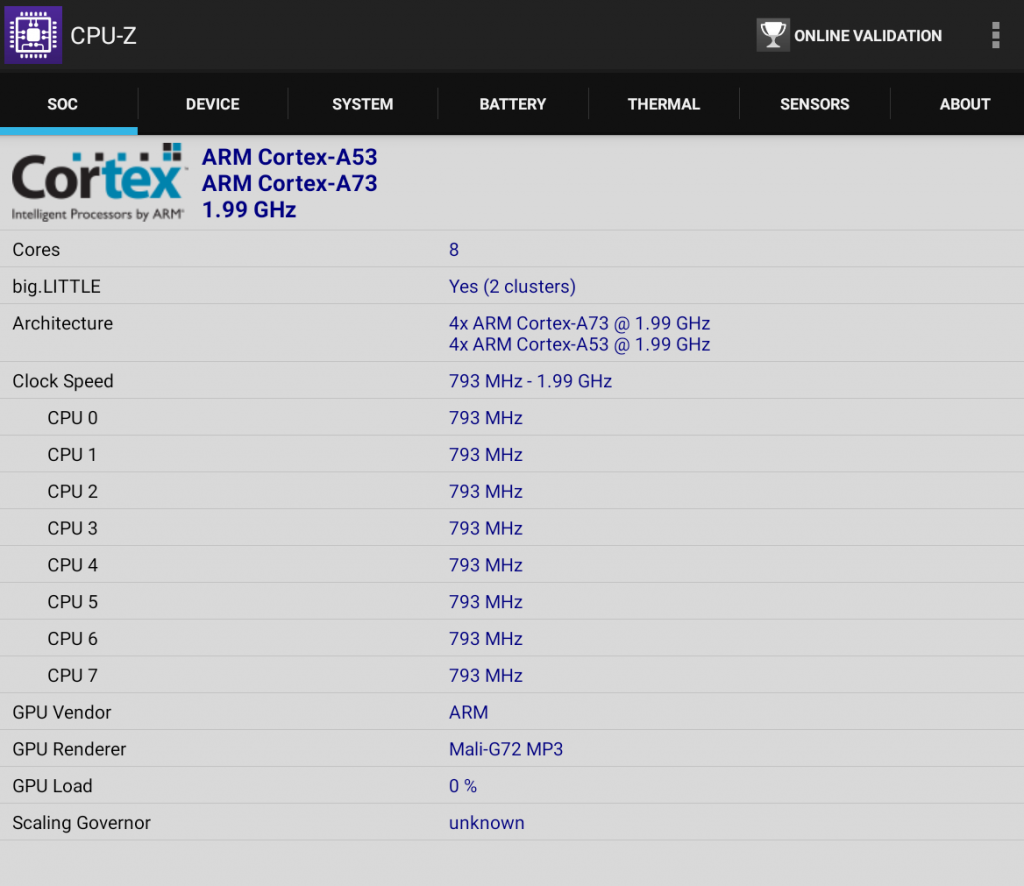Click the CPU-Z title text
Image resolution: width=1024 pixels, height=886 pixels.
[x=103, y=36]
